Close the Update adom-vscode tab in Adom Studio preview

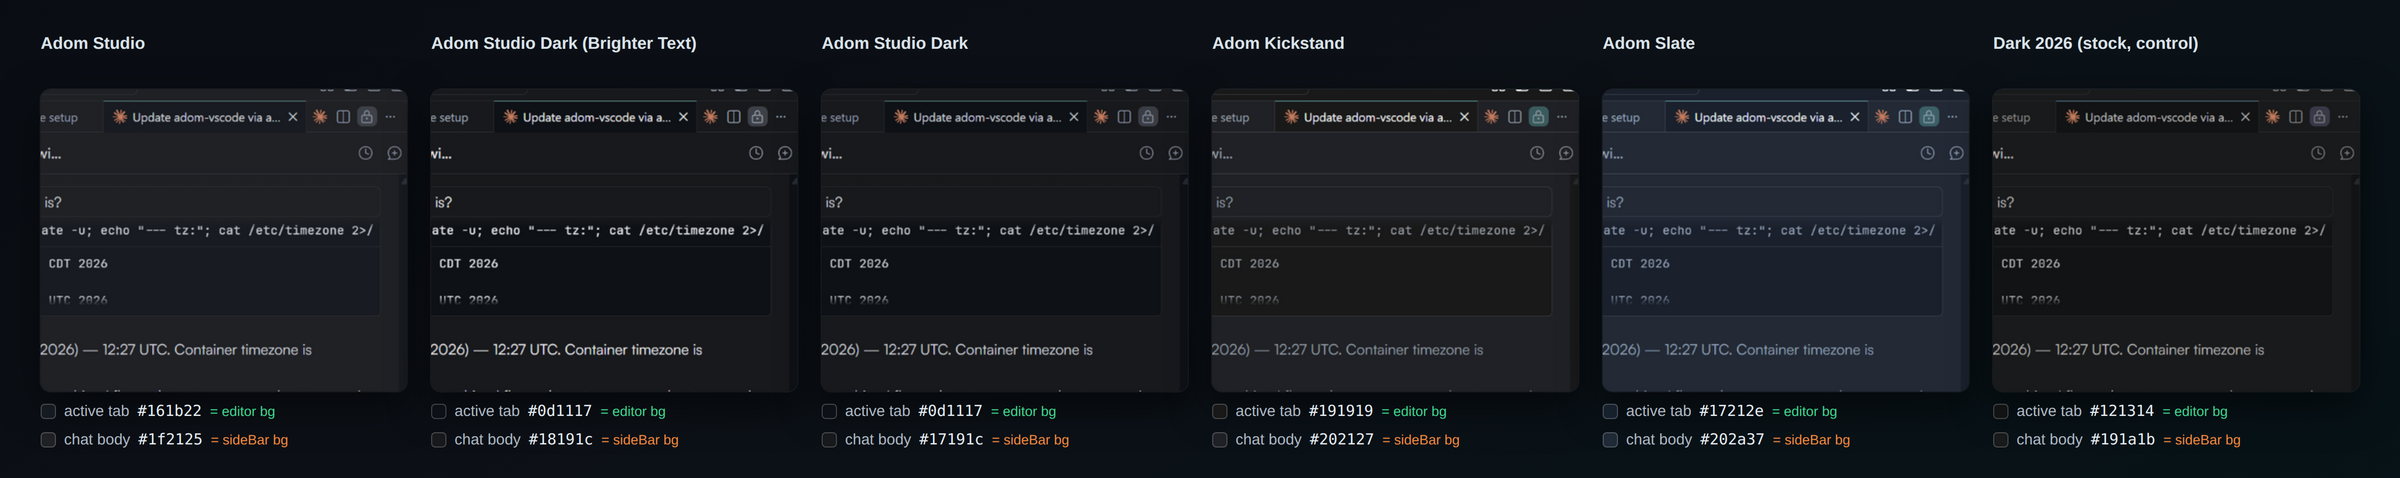pos(293,117)
